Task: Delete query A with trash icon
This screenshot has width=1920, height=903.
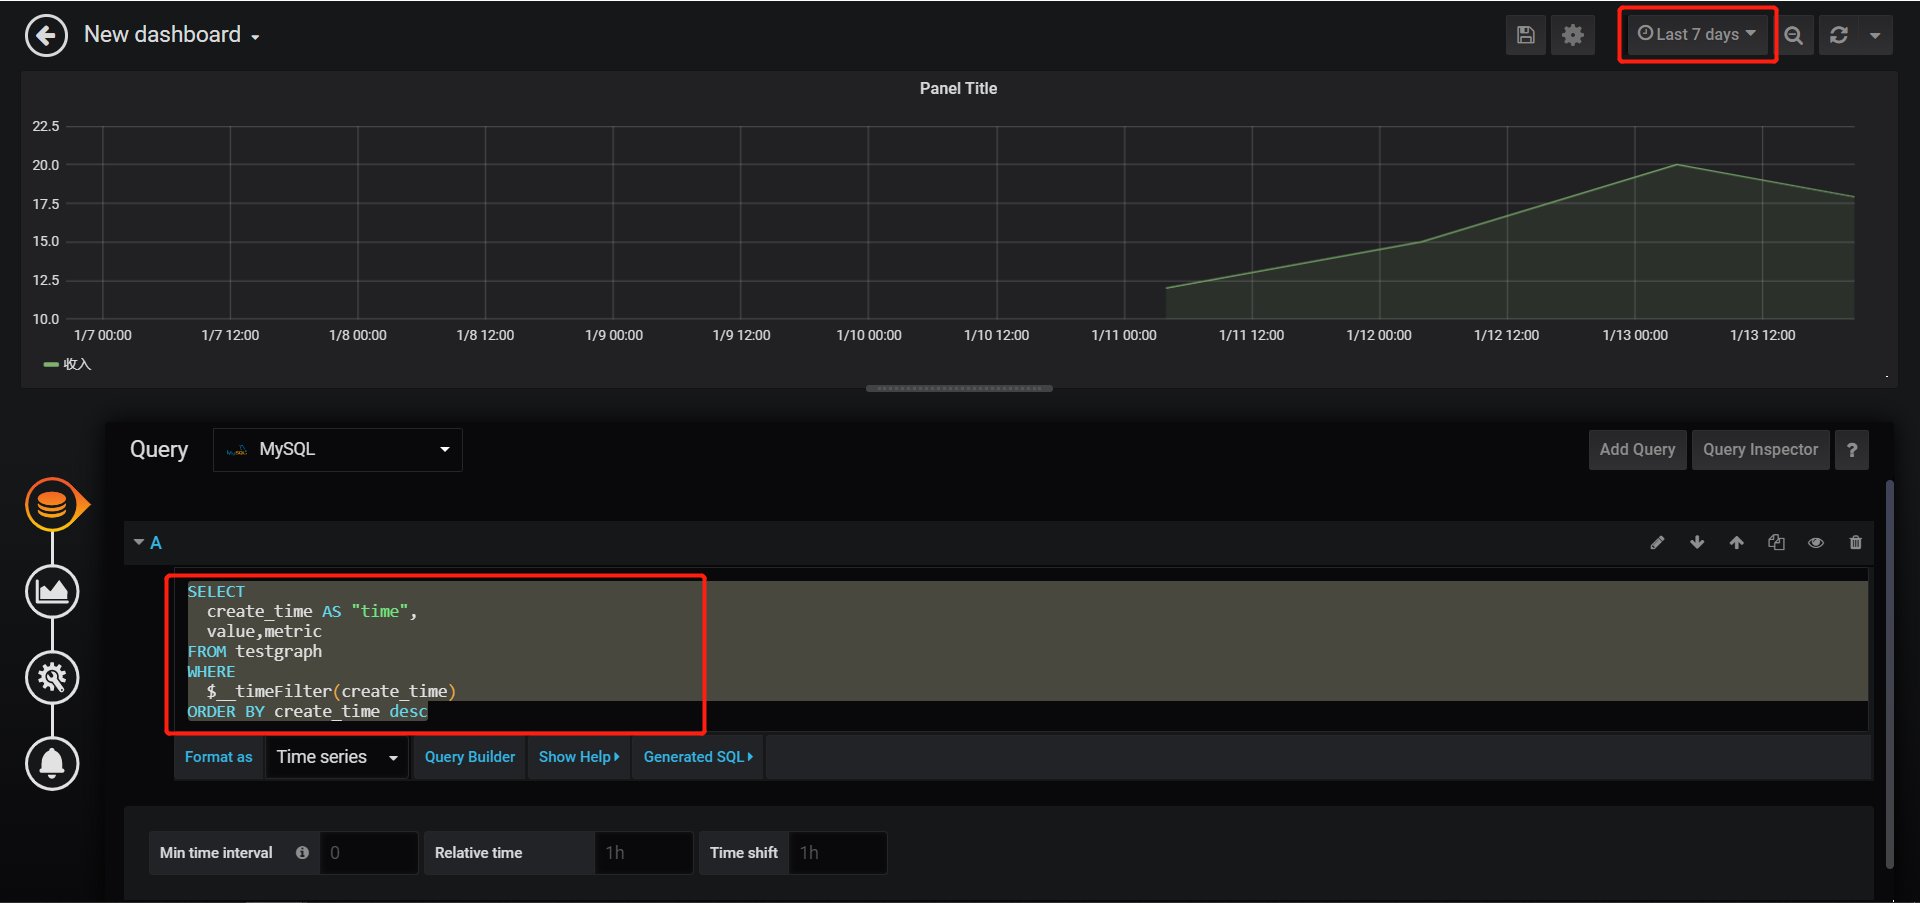Action: point(1856,542)
